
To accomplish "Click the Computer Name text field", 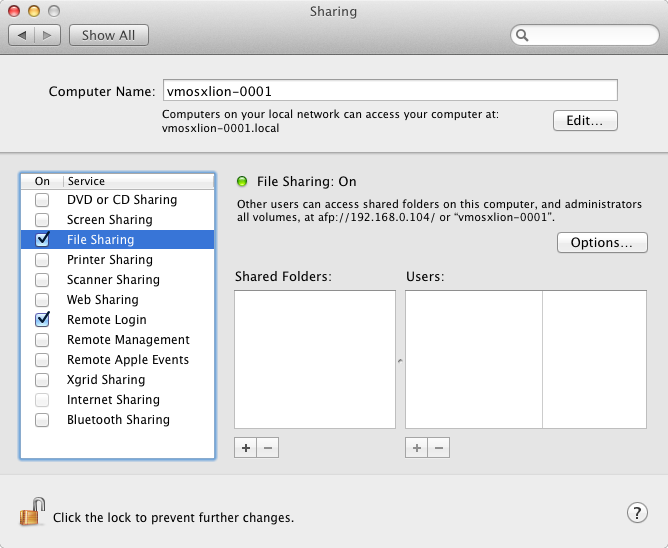I will pyautogui.click(x=389, y=91).
